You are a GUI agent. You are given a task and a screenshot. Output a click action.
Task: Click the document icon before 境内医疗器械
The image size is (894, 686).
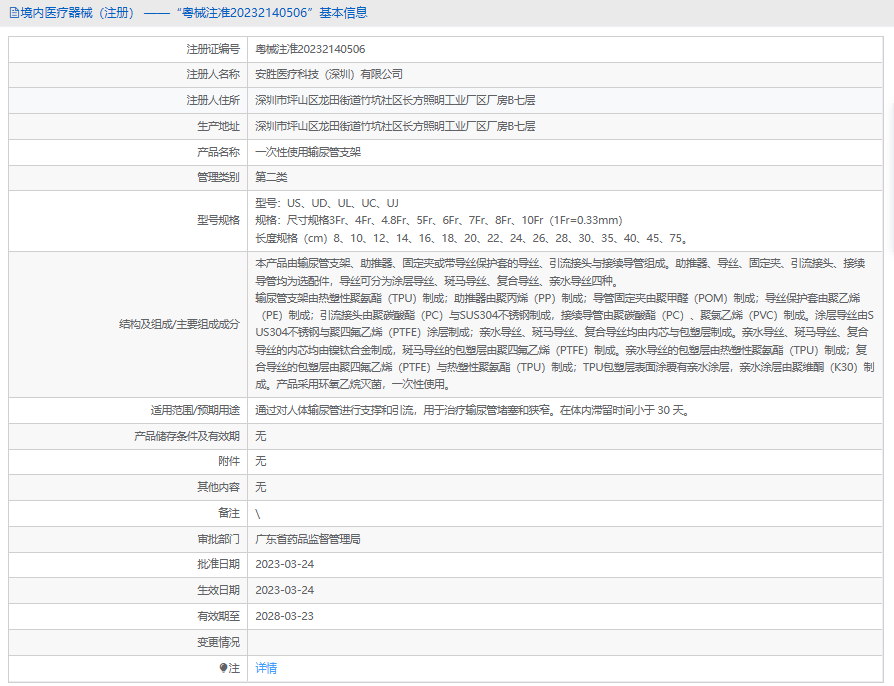[x=14, y=13]
